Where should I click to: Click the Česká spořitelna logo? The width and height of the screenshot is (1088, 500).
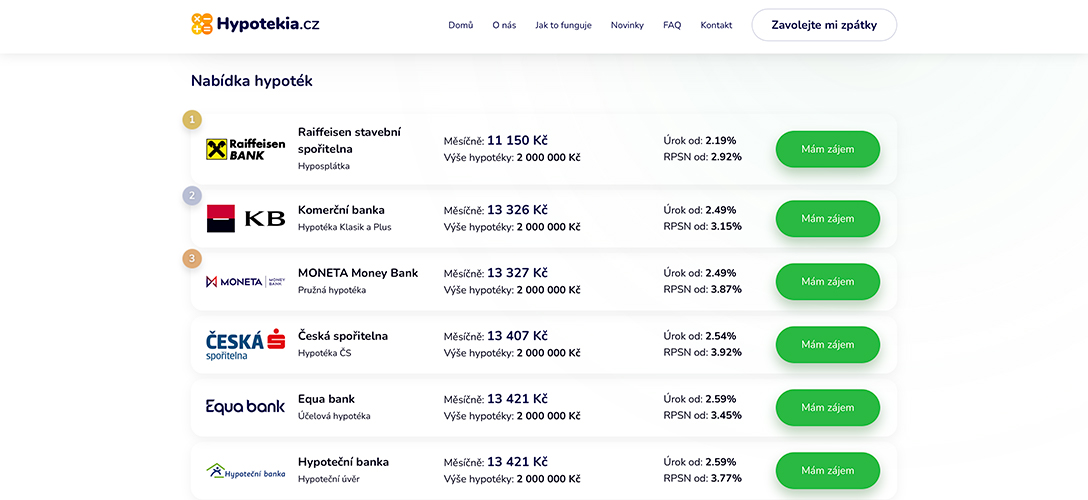coord(246,344)
